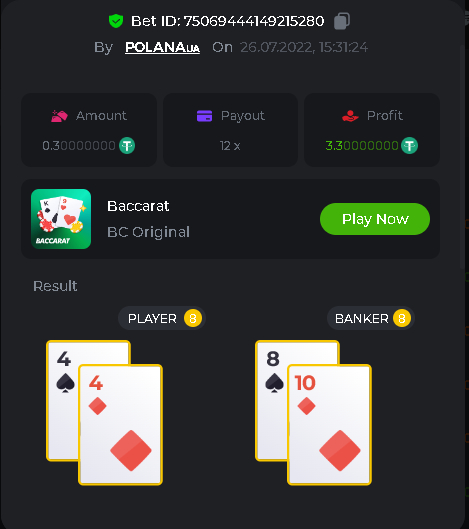
Task: Copy the Bet ID to clipboard
Action: click(x=342, y=21)
